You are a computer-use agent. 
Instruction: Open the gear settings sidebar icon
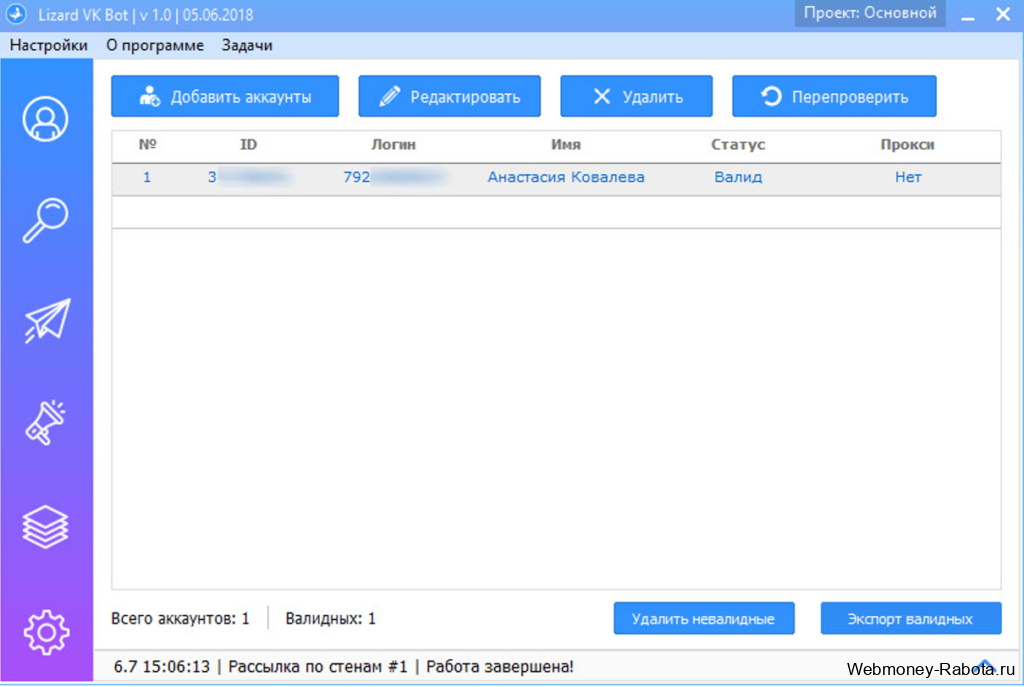(46, 632)
